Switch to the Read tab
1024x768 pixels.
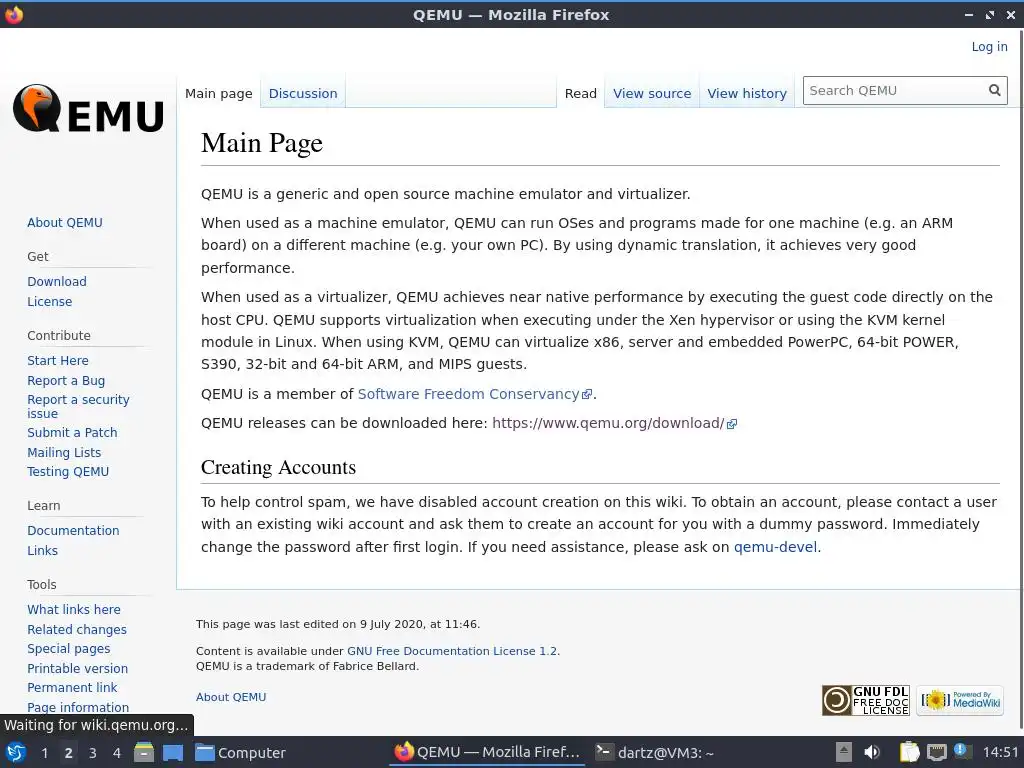tap(581, 93)
